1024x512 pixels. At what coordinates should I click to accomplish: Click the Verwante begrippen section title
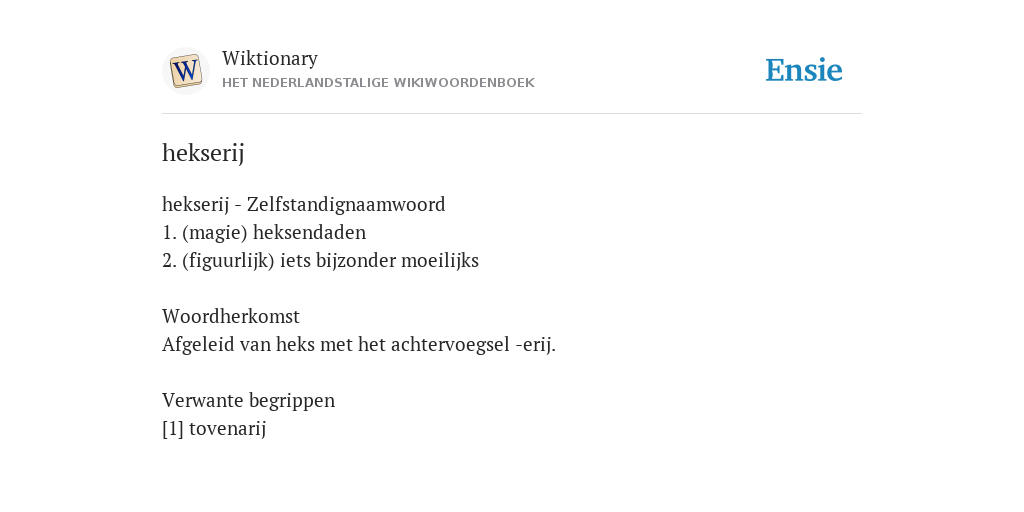pos(248,400)
